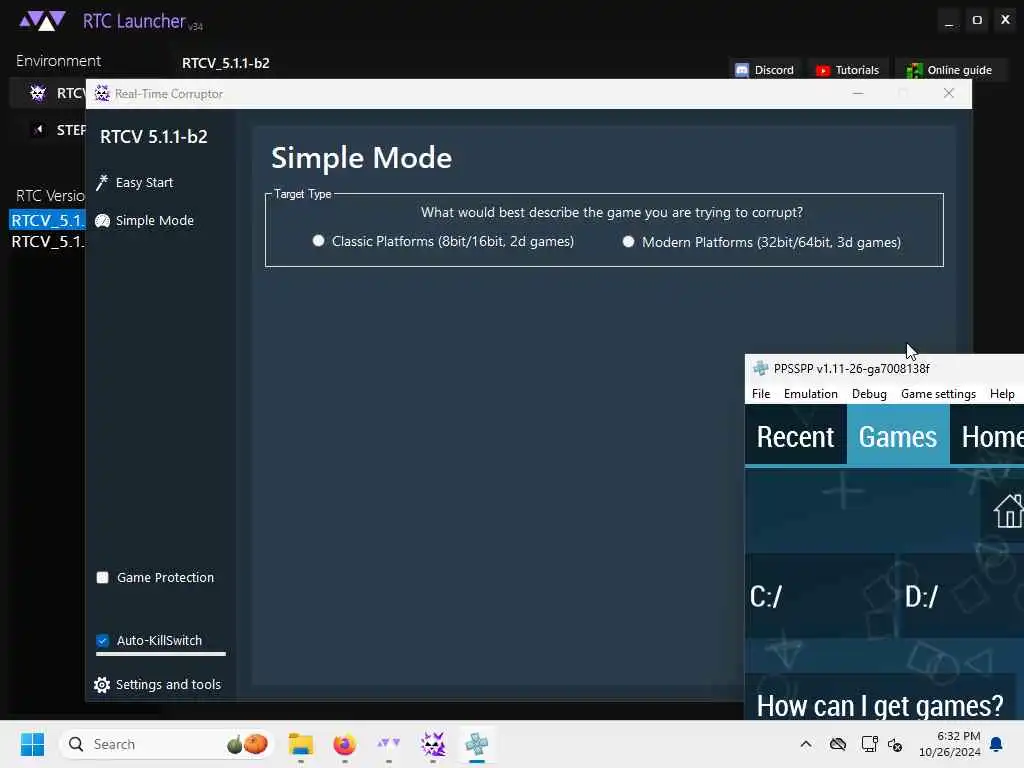Viewport: 1024px width, 768px height.
Task: Click the Easy Start wand icon
Action: pyautogui.click(x=102, y=183)
